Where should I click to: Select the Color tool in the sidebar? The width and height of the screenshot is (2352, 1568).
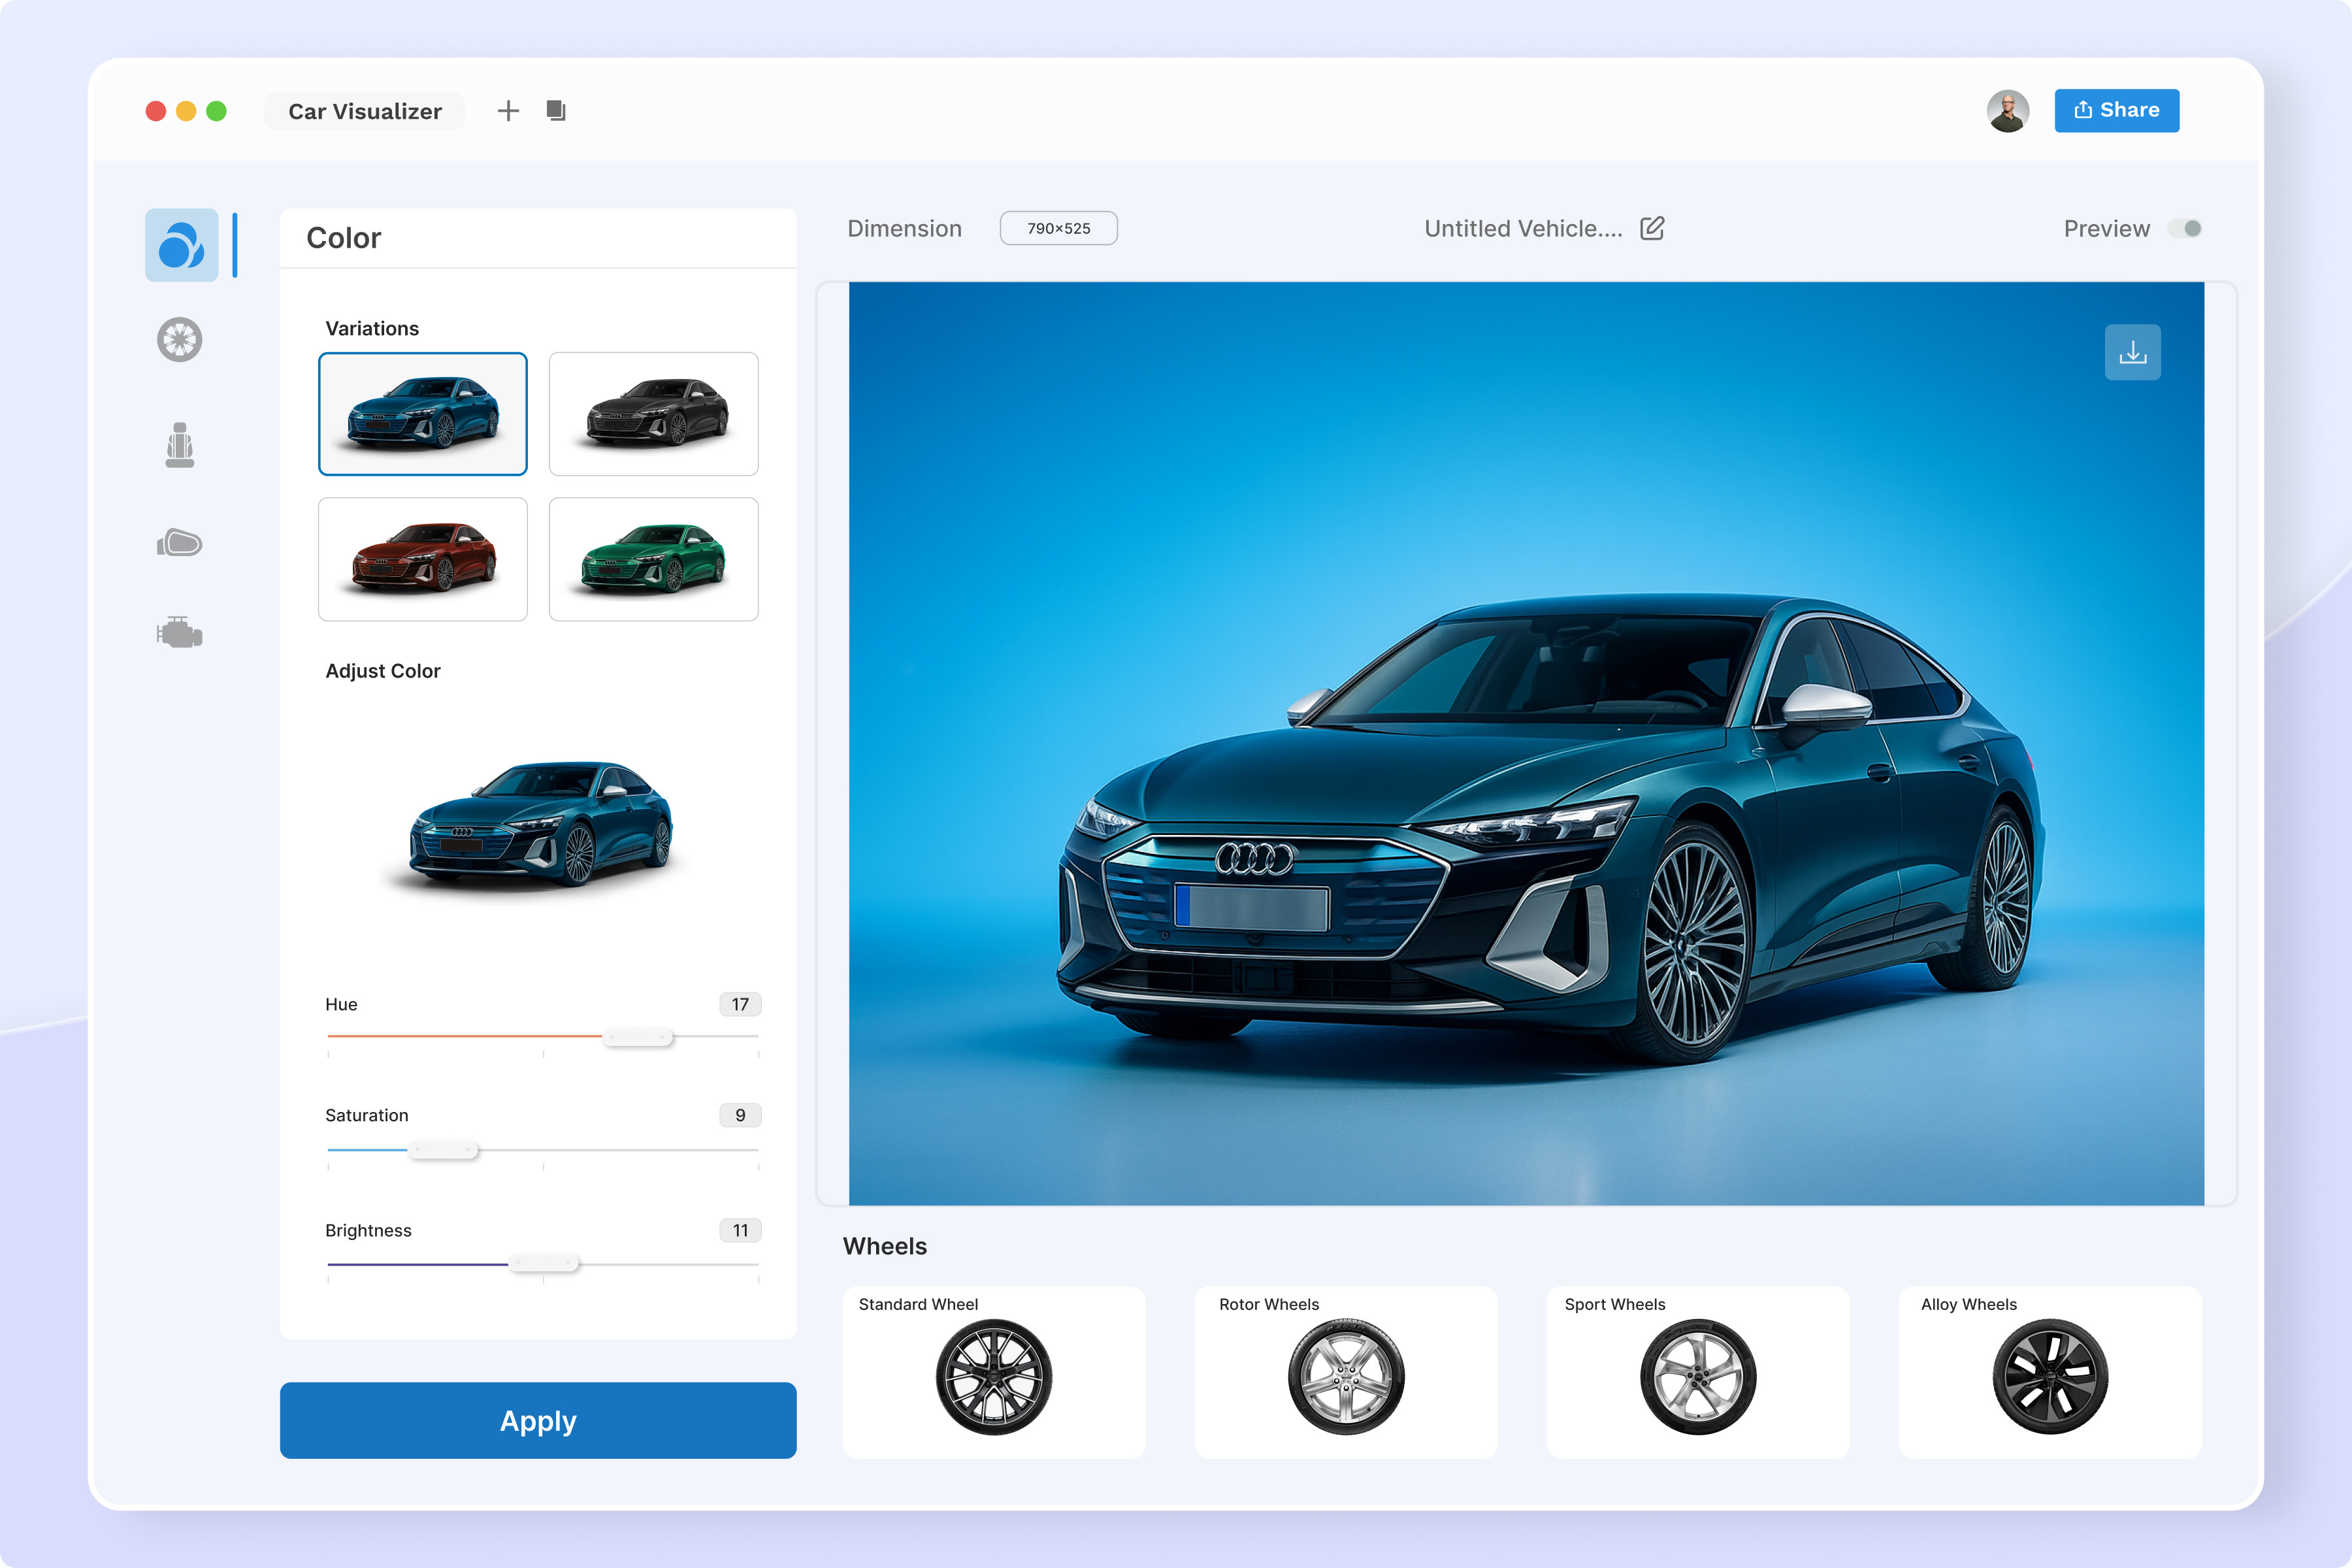coord(181,245)
